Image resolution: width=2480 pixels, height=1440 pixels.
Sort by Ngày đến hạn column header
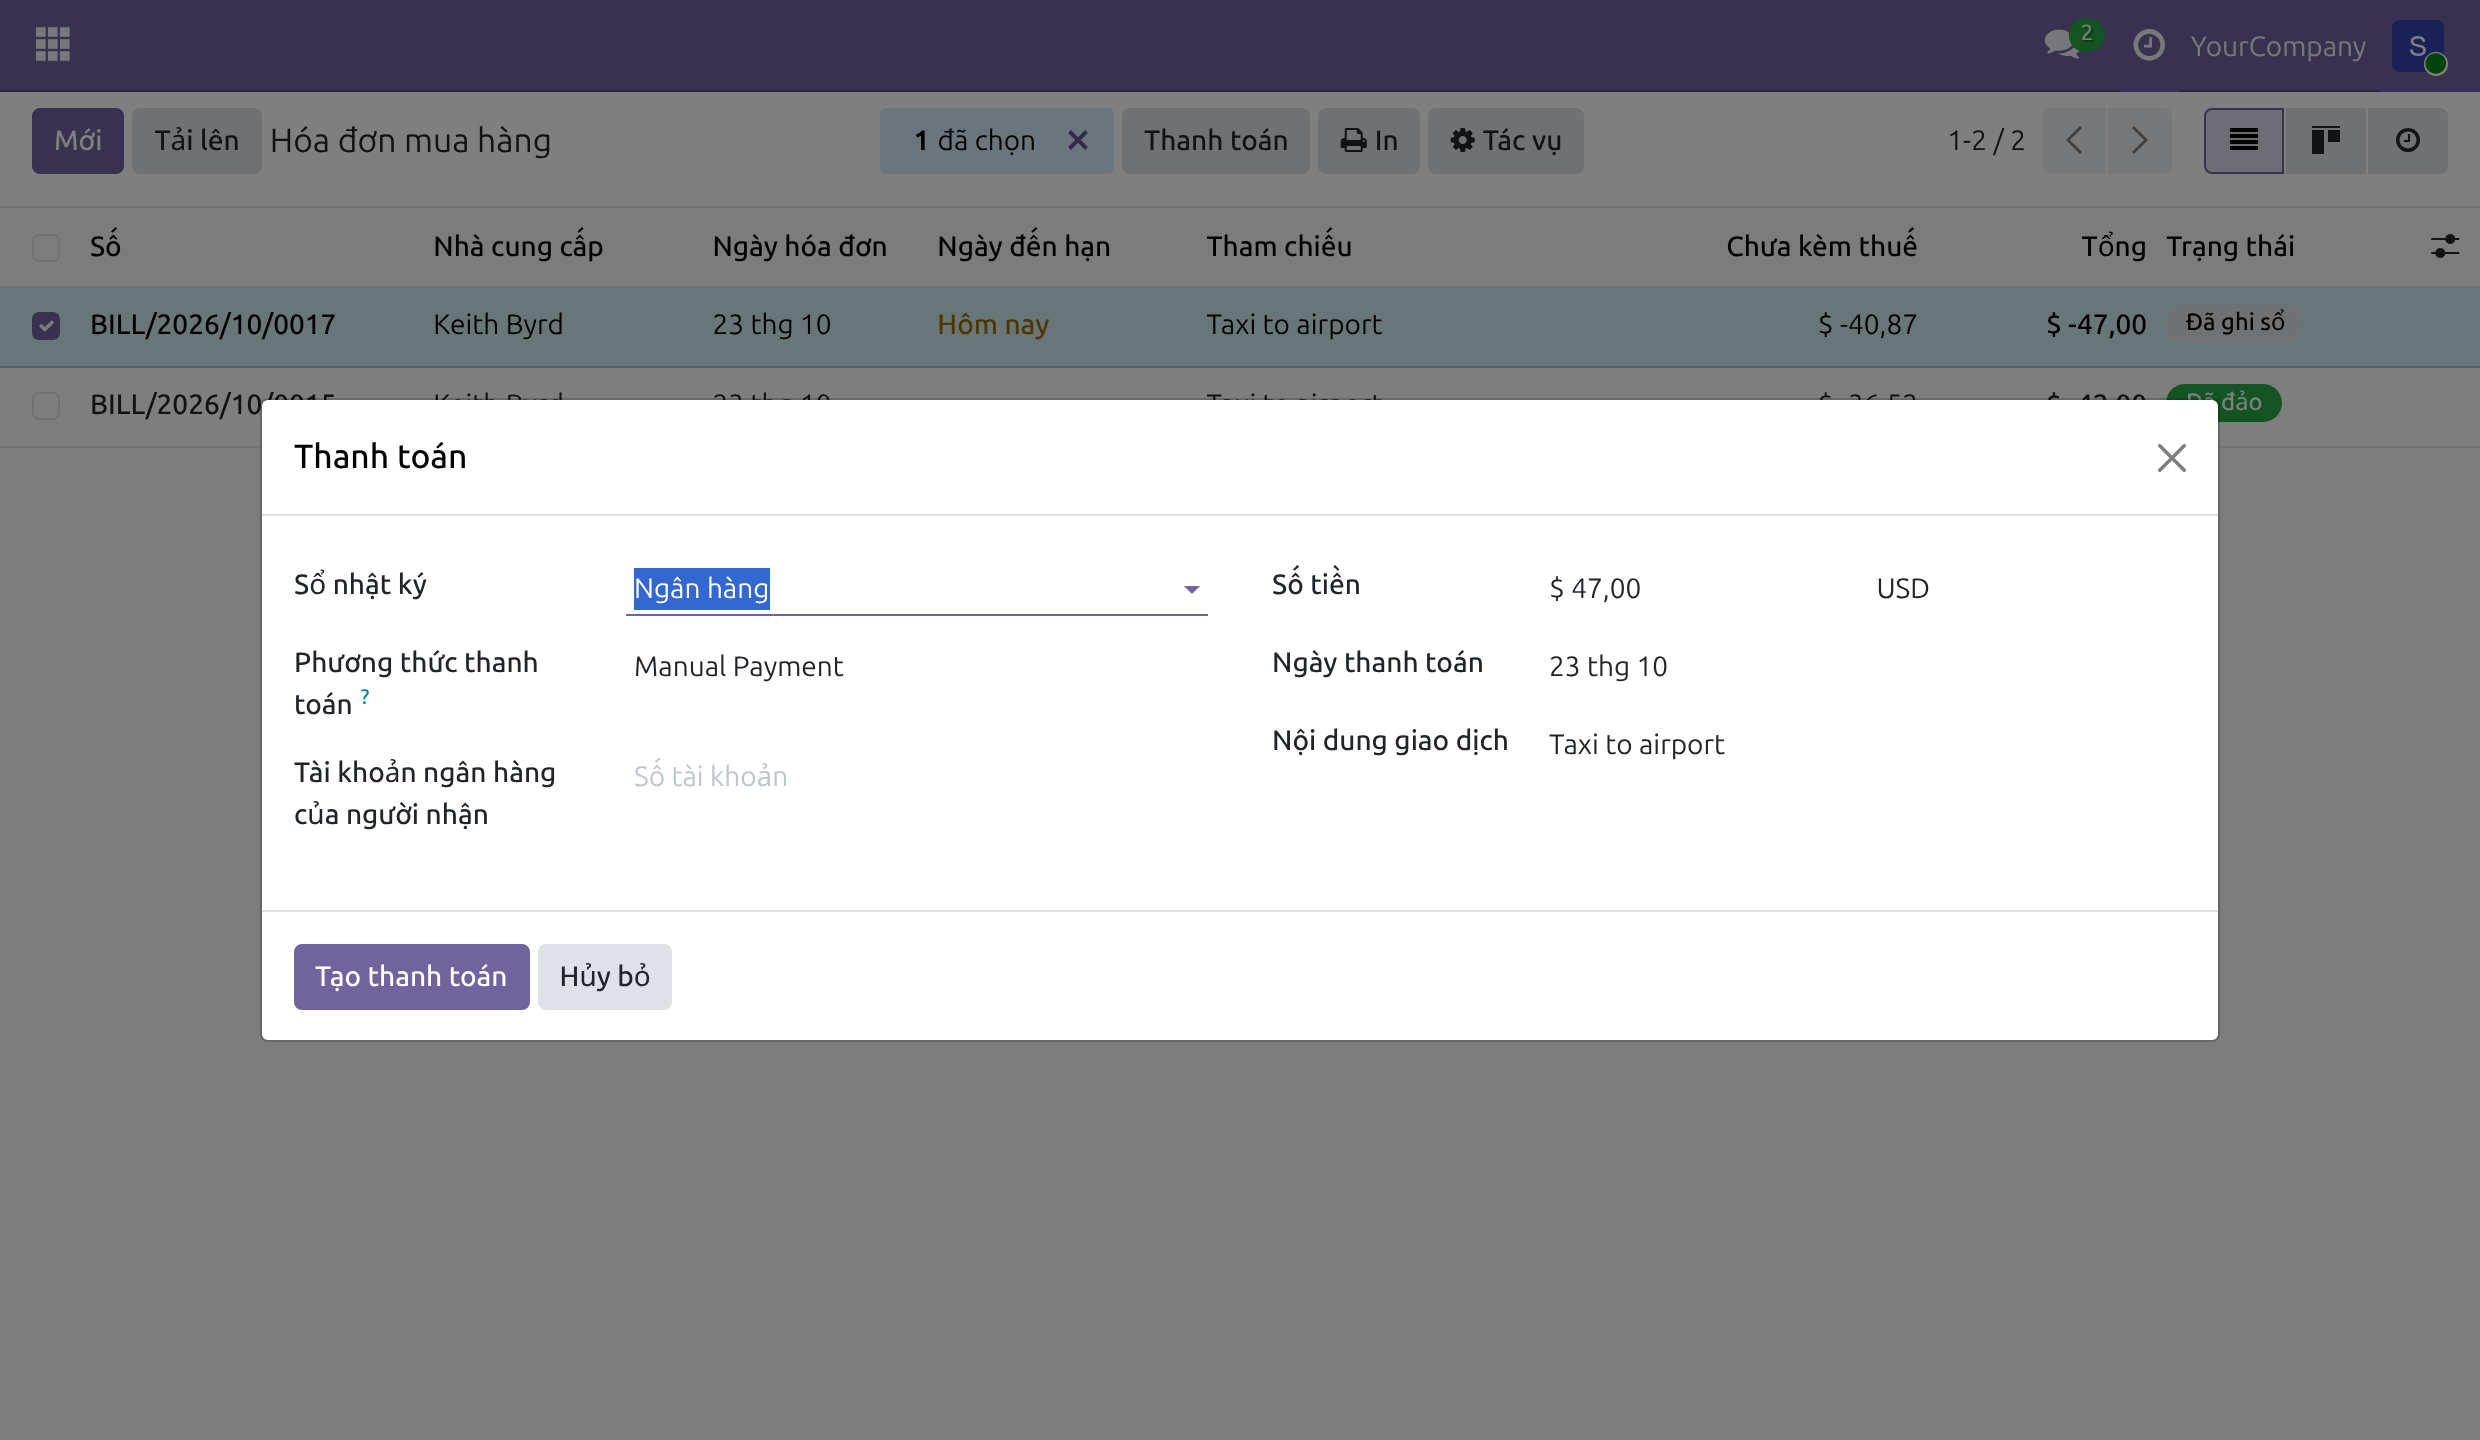(1024, 247)
